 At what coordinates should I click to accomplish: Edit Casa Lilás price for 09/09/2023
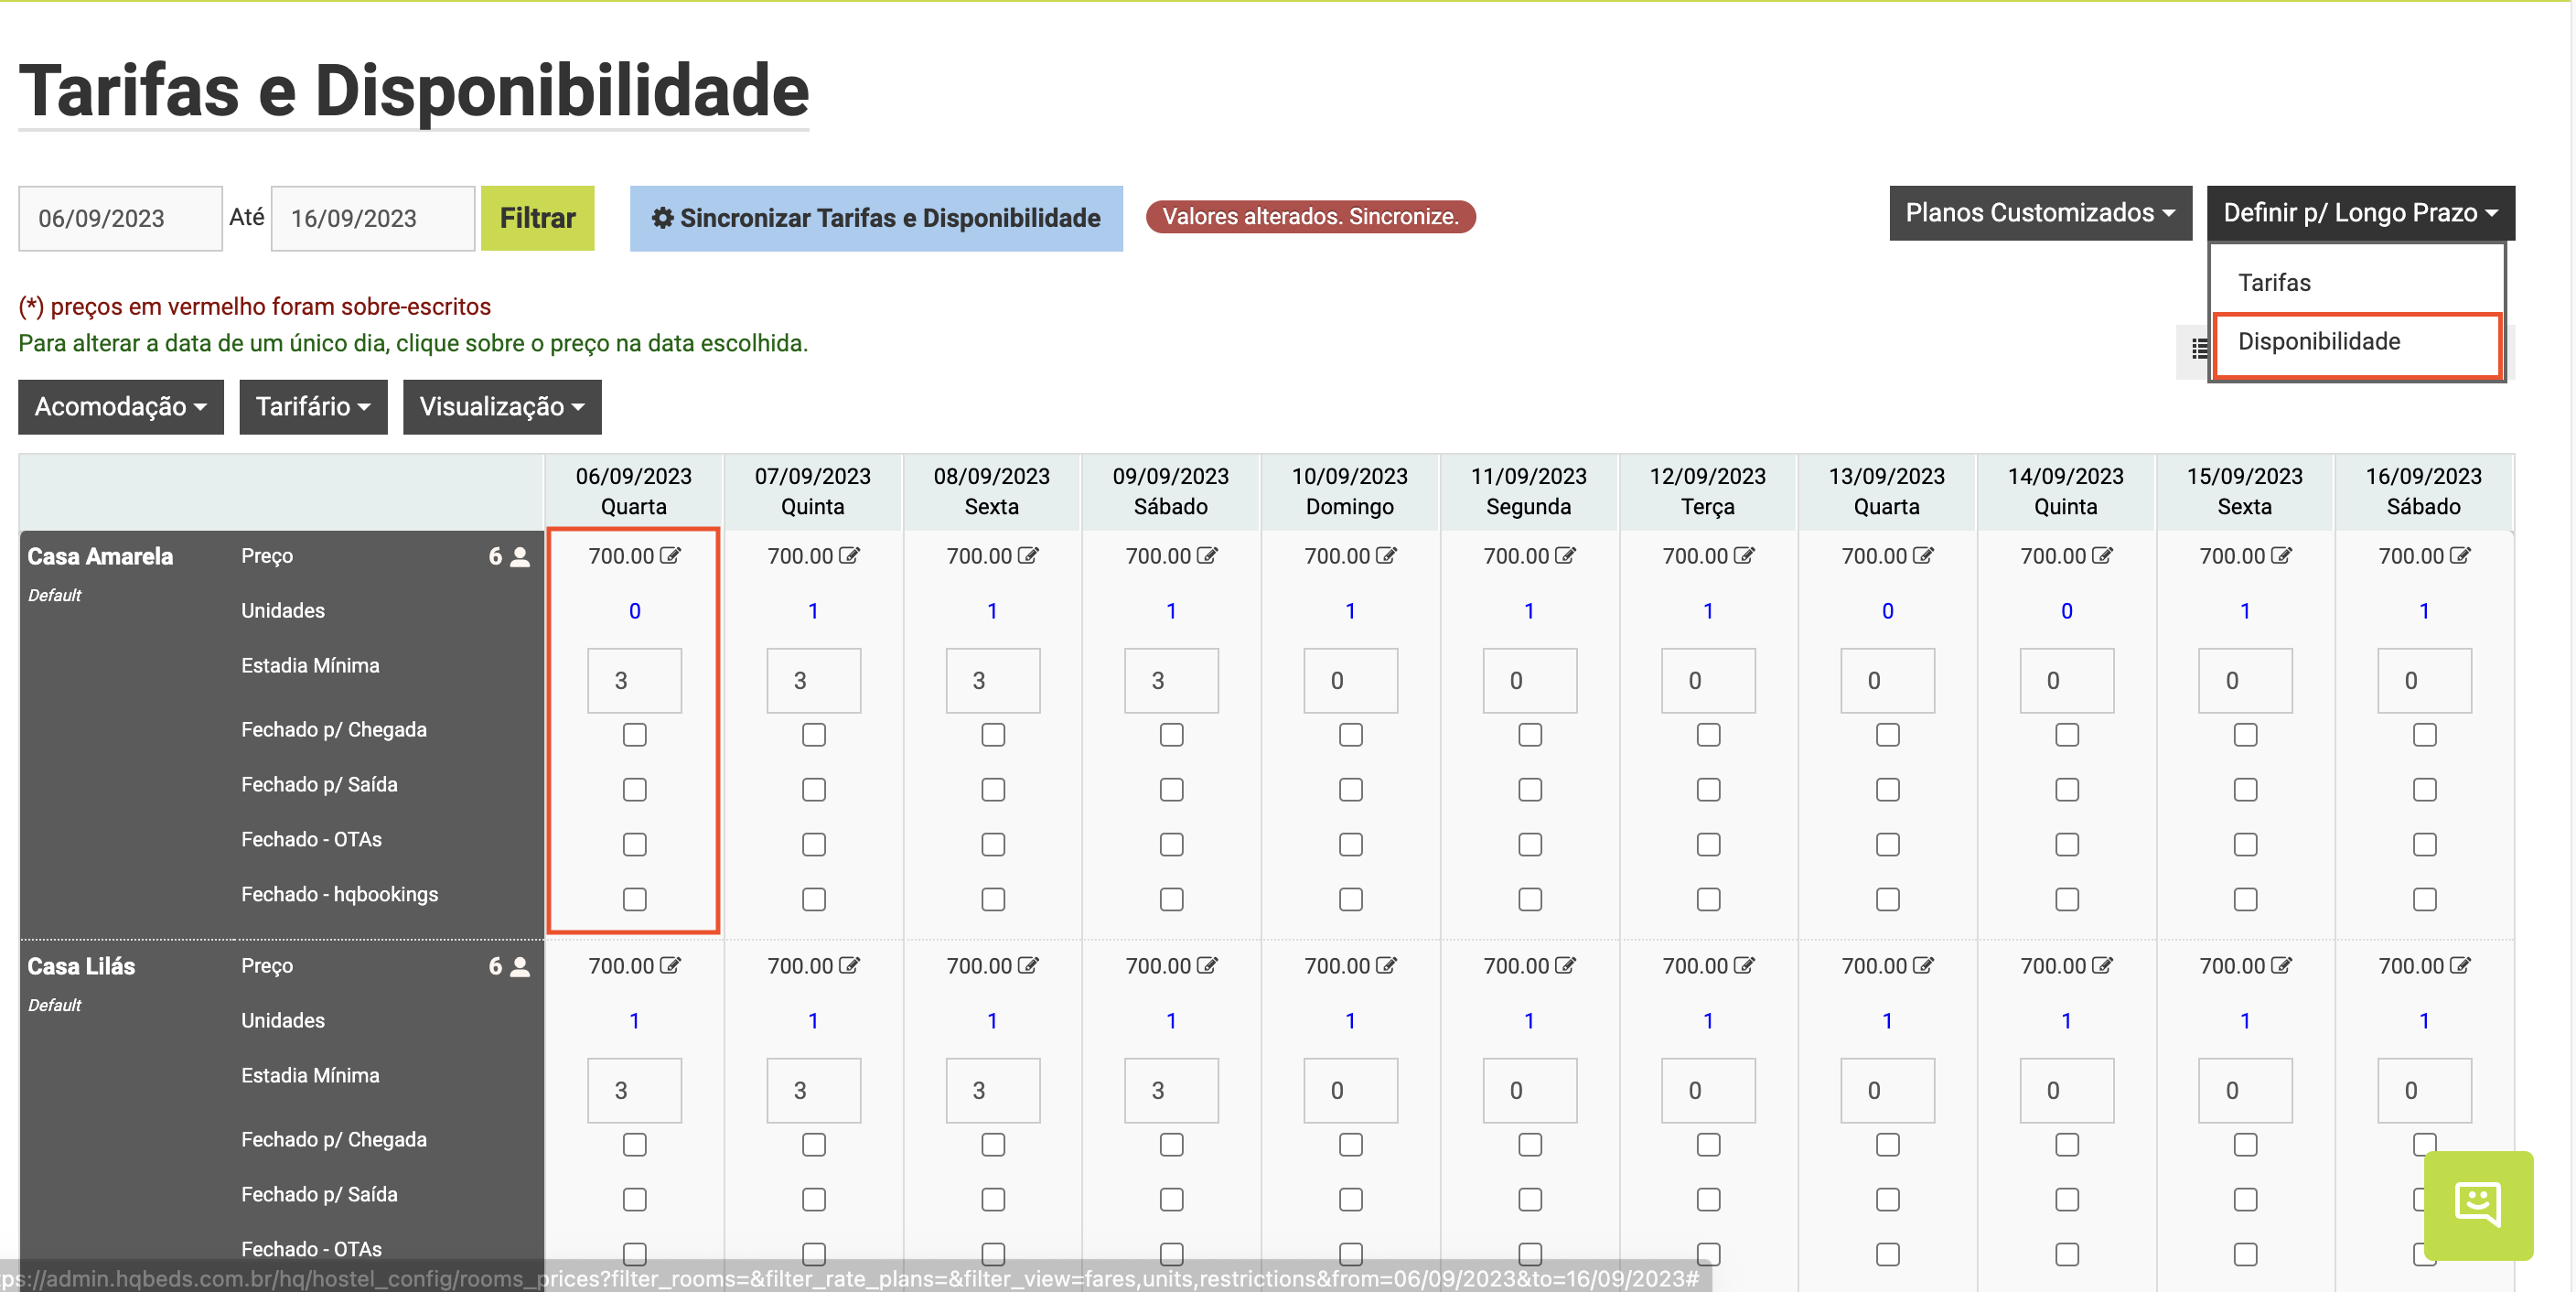point(1207,965)
